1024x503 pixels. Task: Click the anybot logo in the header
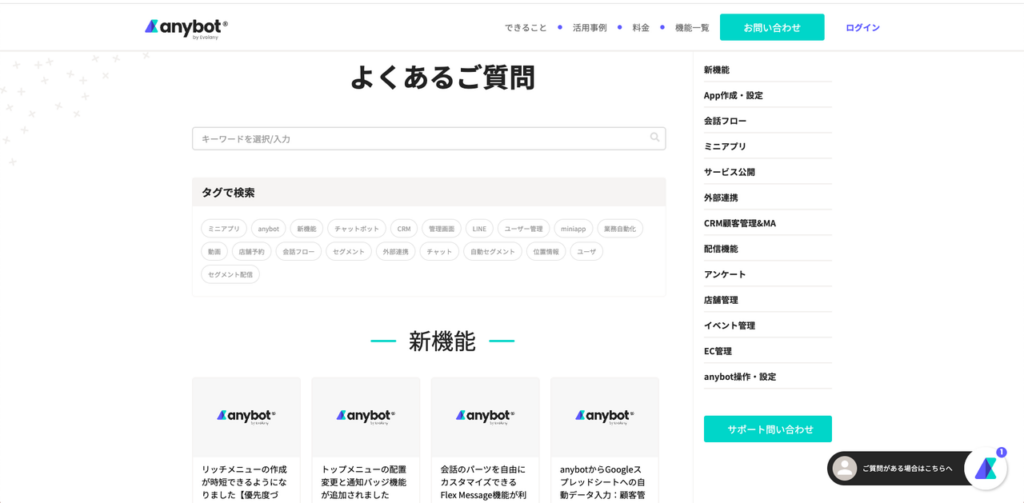click(x=186, y=28)
